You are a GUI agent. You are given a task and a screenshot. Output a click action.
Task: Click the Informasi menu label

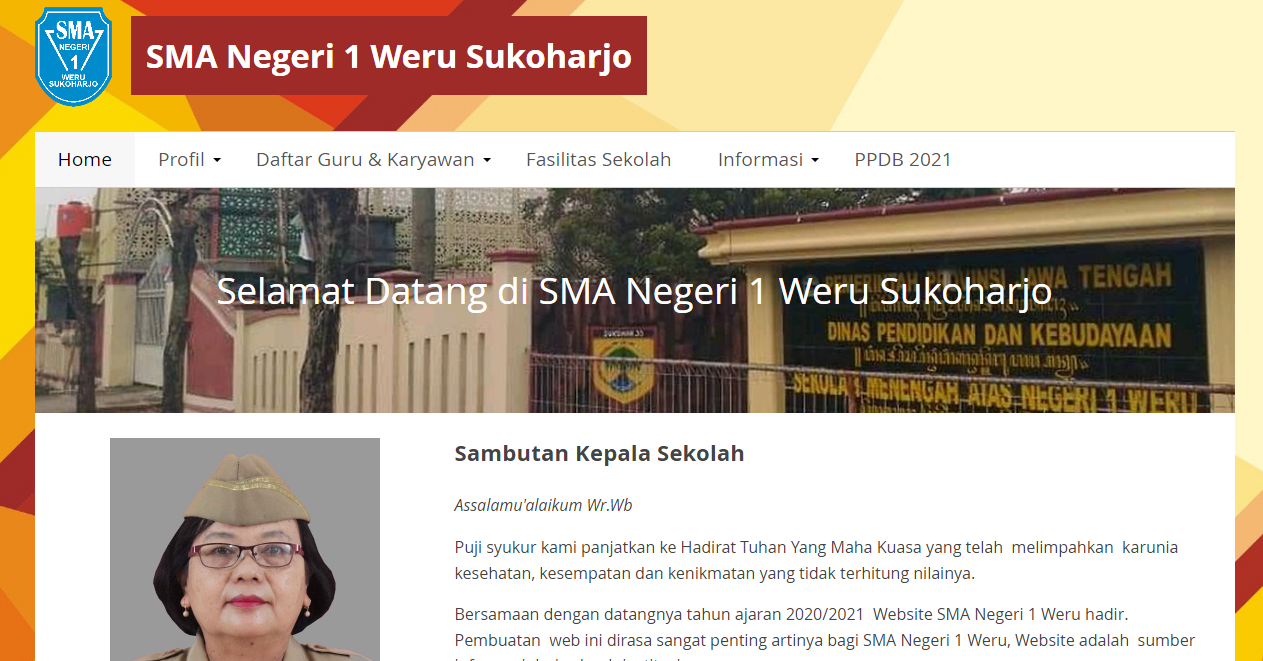(760, 160)
